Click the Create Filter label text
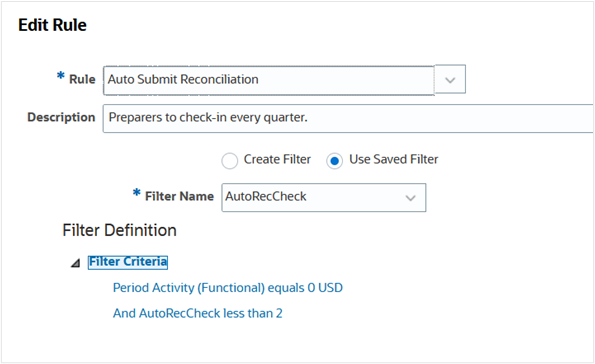The width and height of the screenshot is (595, 364). pyautogui.click(x=277, y=159)
